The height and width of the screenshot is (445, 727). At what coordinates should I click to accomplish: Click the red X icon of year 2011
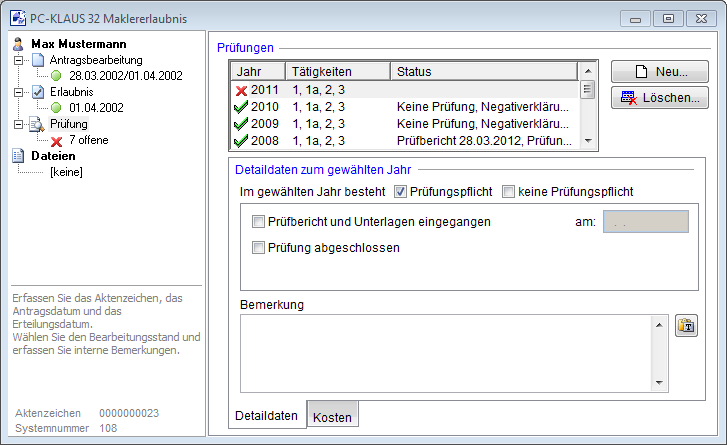240,90
